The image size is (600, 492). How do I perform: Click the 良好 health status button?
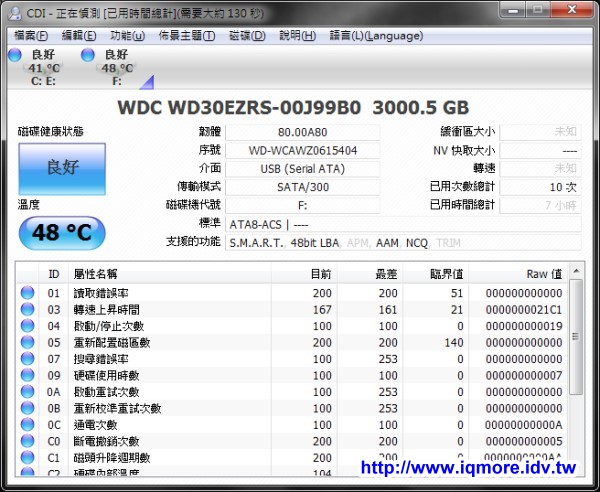(62, 169)
